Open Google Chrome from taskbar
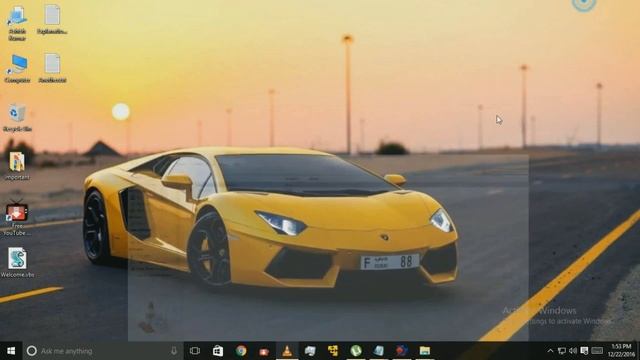The image size is (640, 360). (241, 351)
